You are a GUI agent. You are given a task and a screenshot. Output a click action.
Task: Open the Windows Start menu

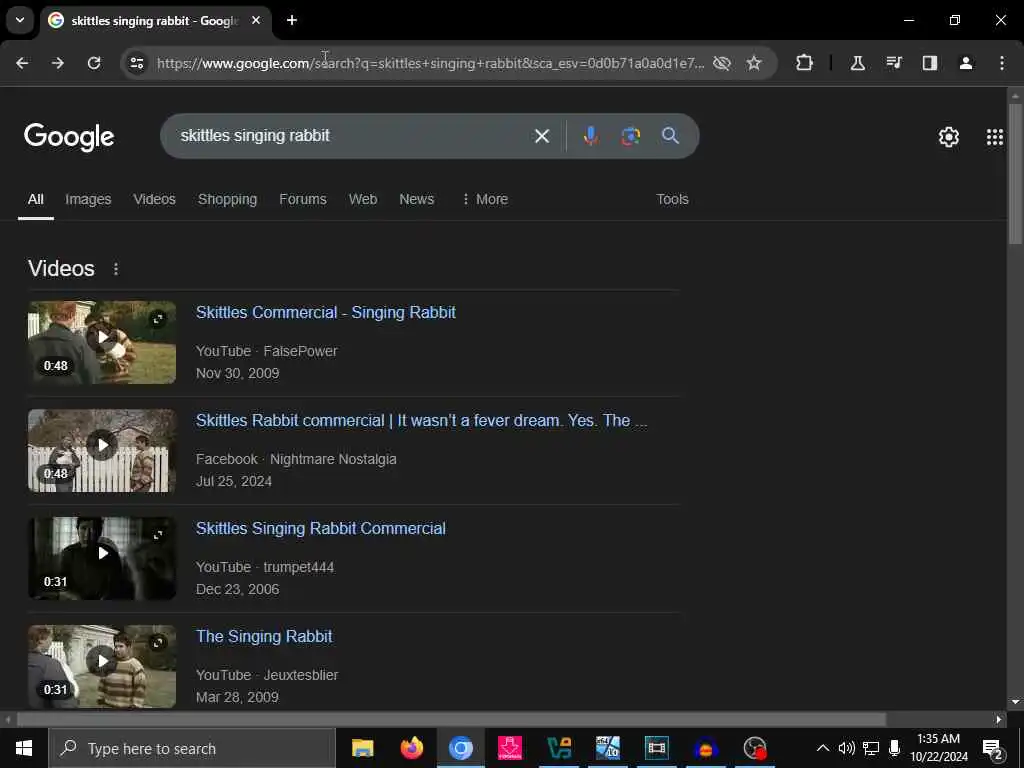[24, 748]
